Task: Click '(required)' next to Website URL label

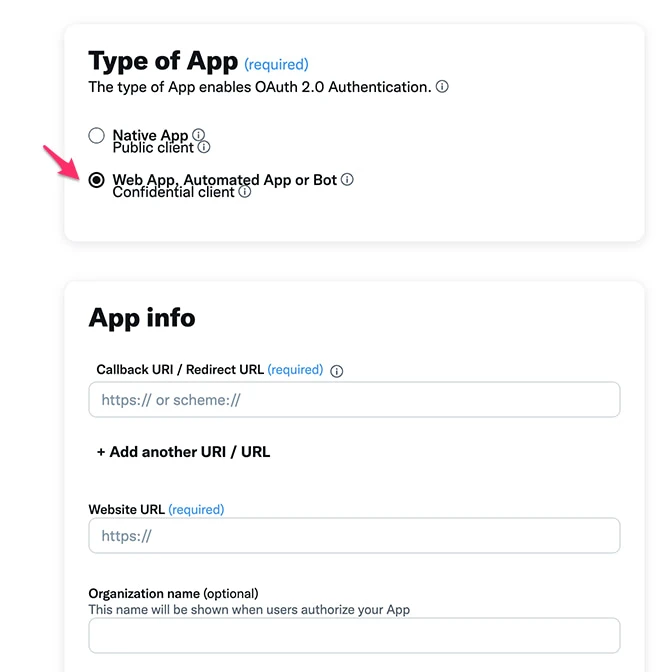Action: (196, 510)
